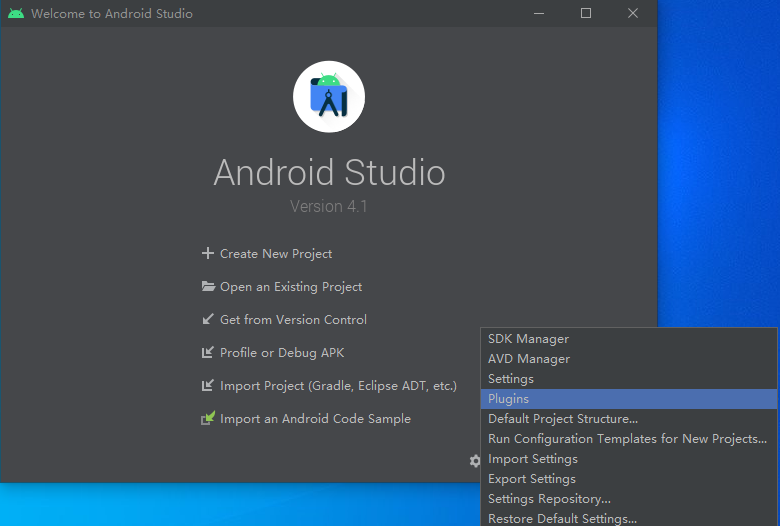
Task: Choose Export Settings
Action: coord(629,479)
